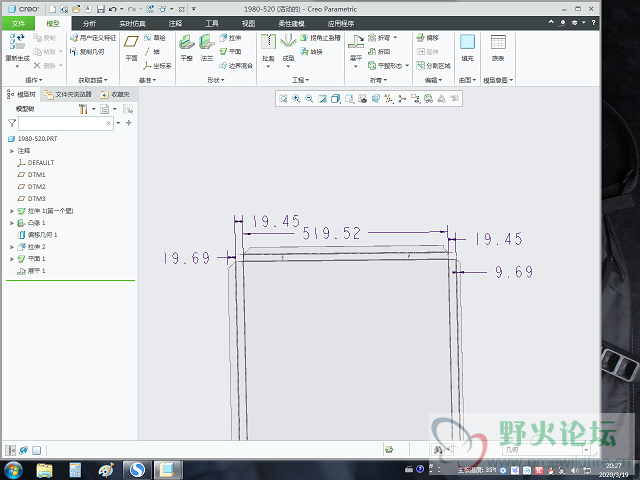
Task: Open Windows Explorer from taskbar
Action: click(x=44, y=470)
